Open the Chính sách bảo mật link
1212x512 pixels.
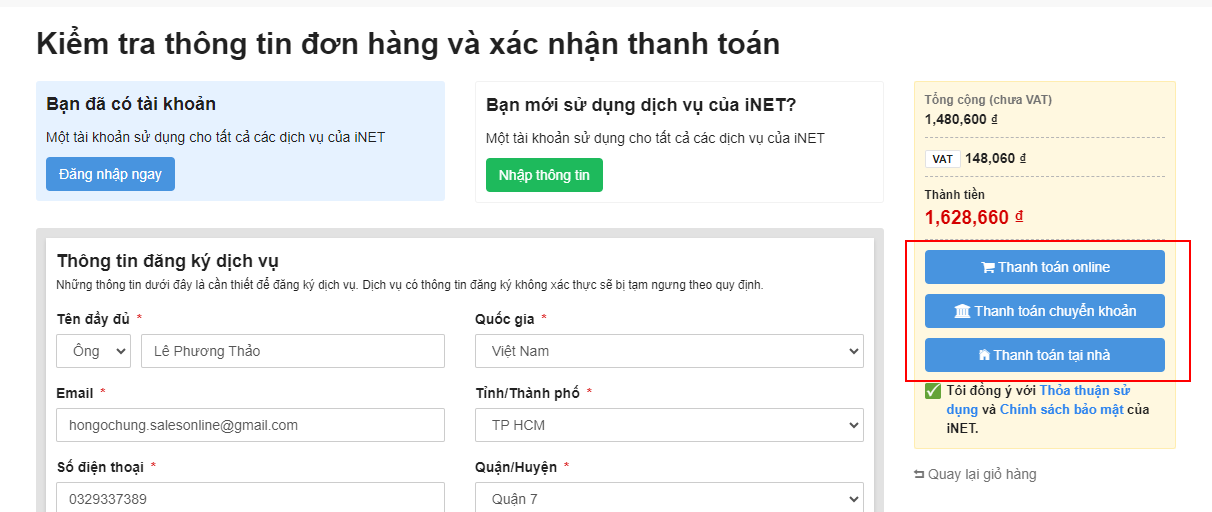[1061, 409]
